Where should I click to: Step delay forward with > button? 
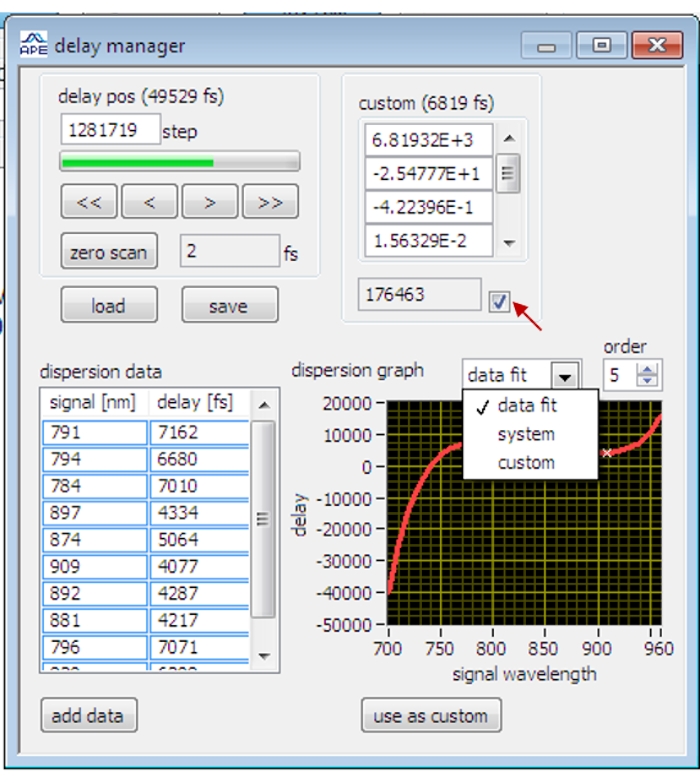210,202
